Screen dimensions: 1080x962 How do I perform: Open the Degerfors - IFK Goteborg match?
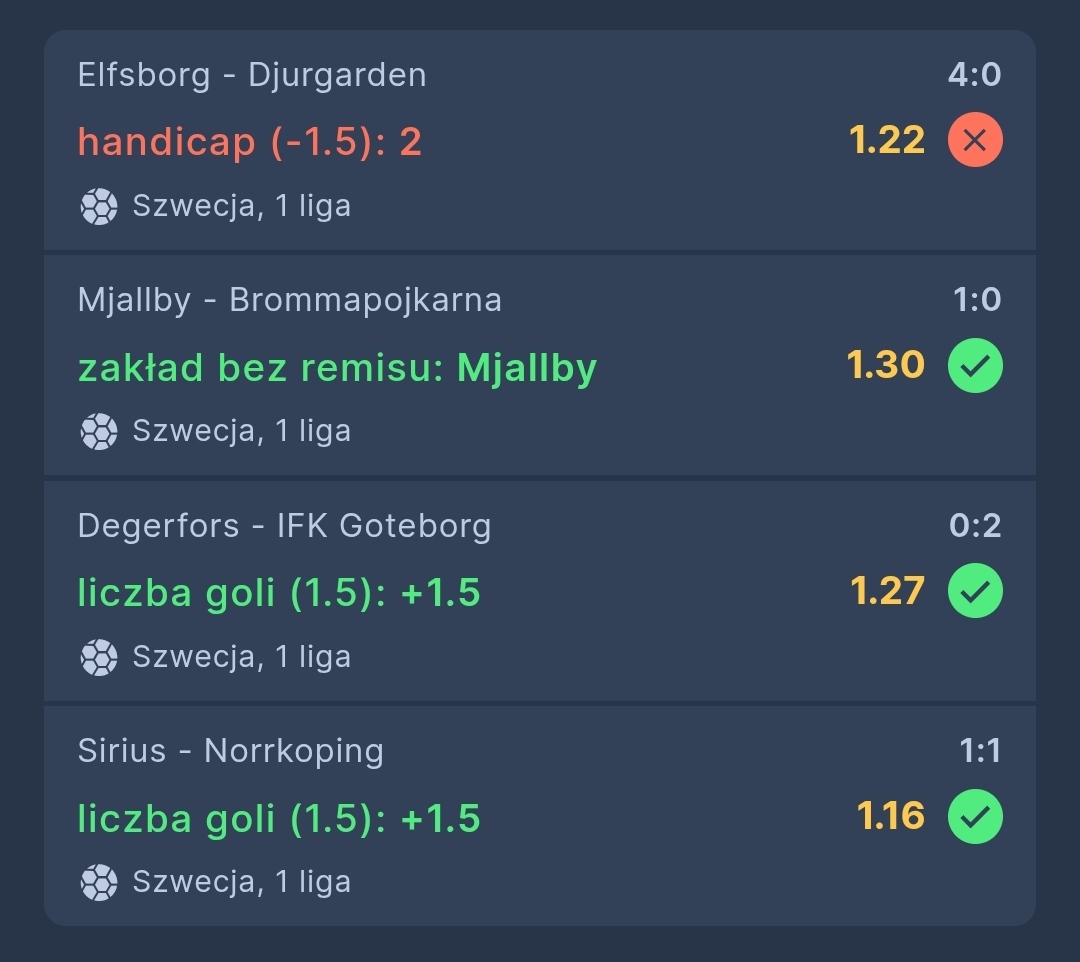point(284,526)
